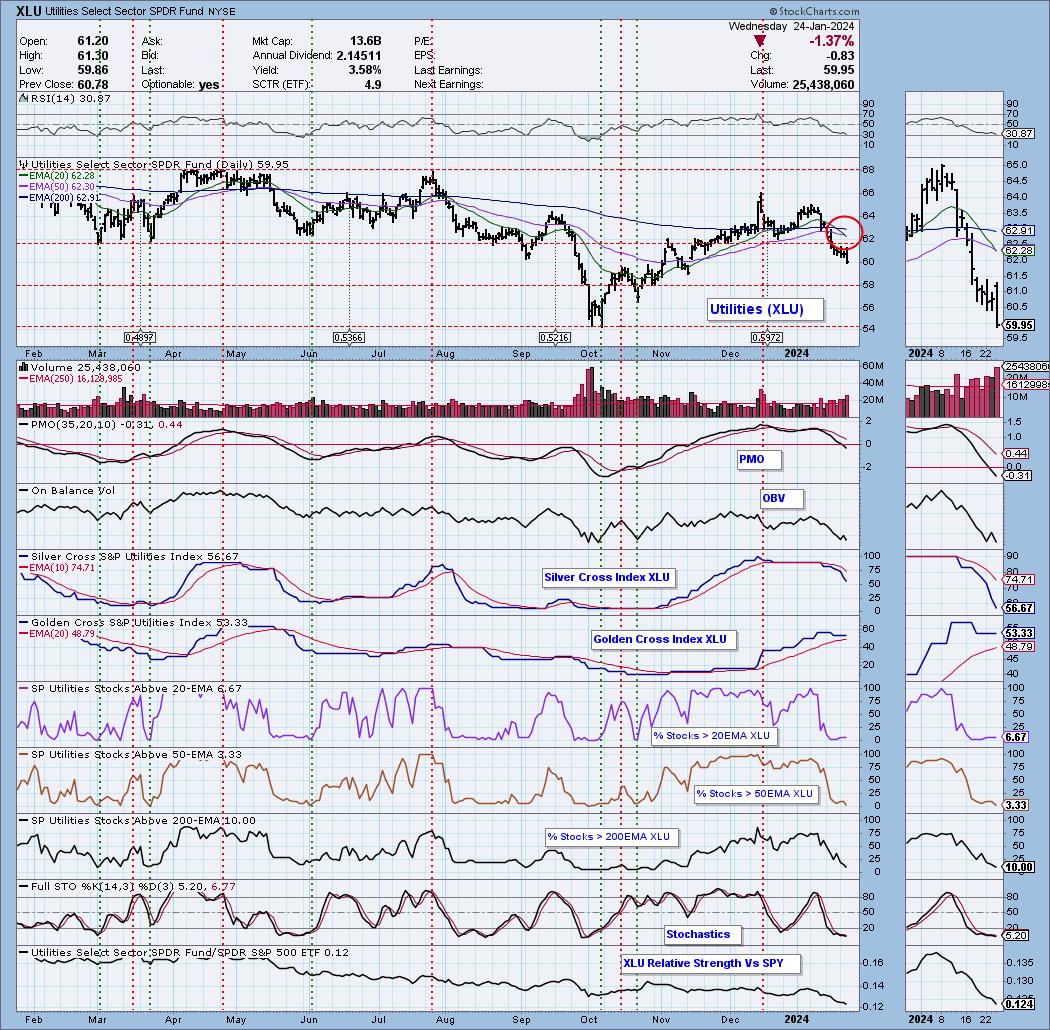Click the -1.37% percent change value

pyautogui.click(x=831, y=42)
